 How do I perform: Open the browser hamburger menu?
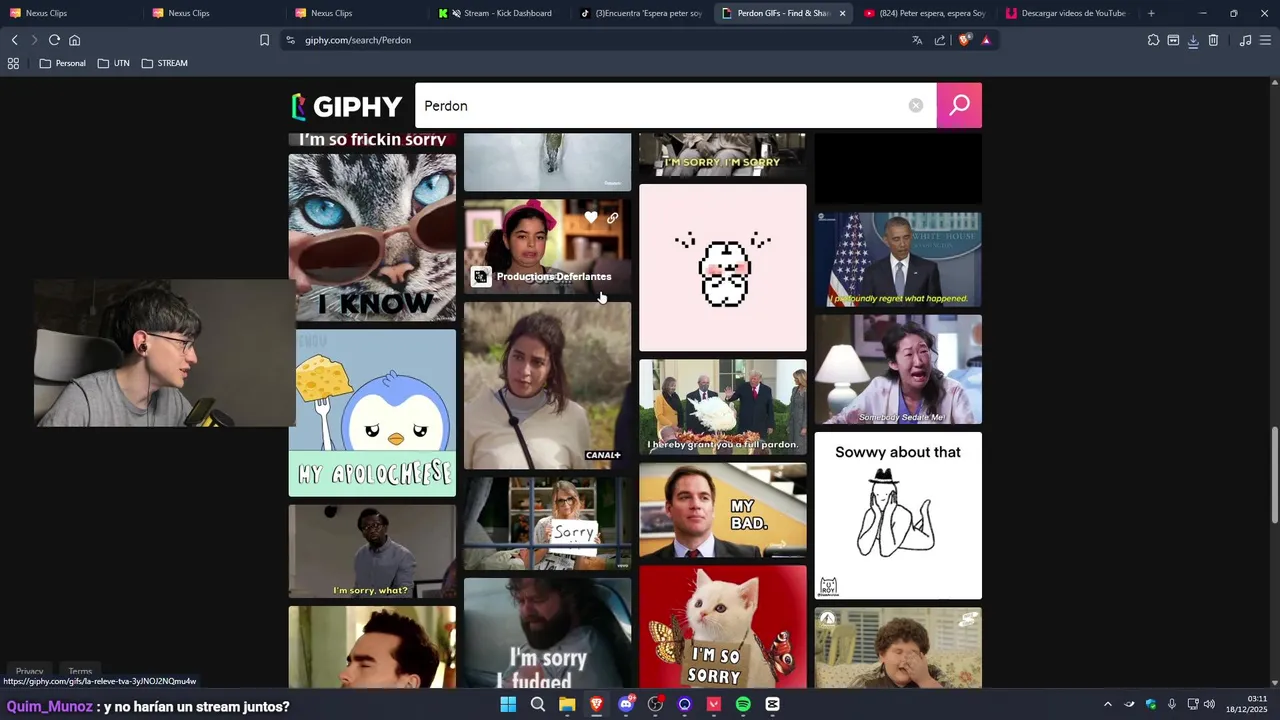click(x=1266, y=40)
